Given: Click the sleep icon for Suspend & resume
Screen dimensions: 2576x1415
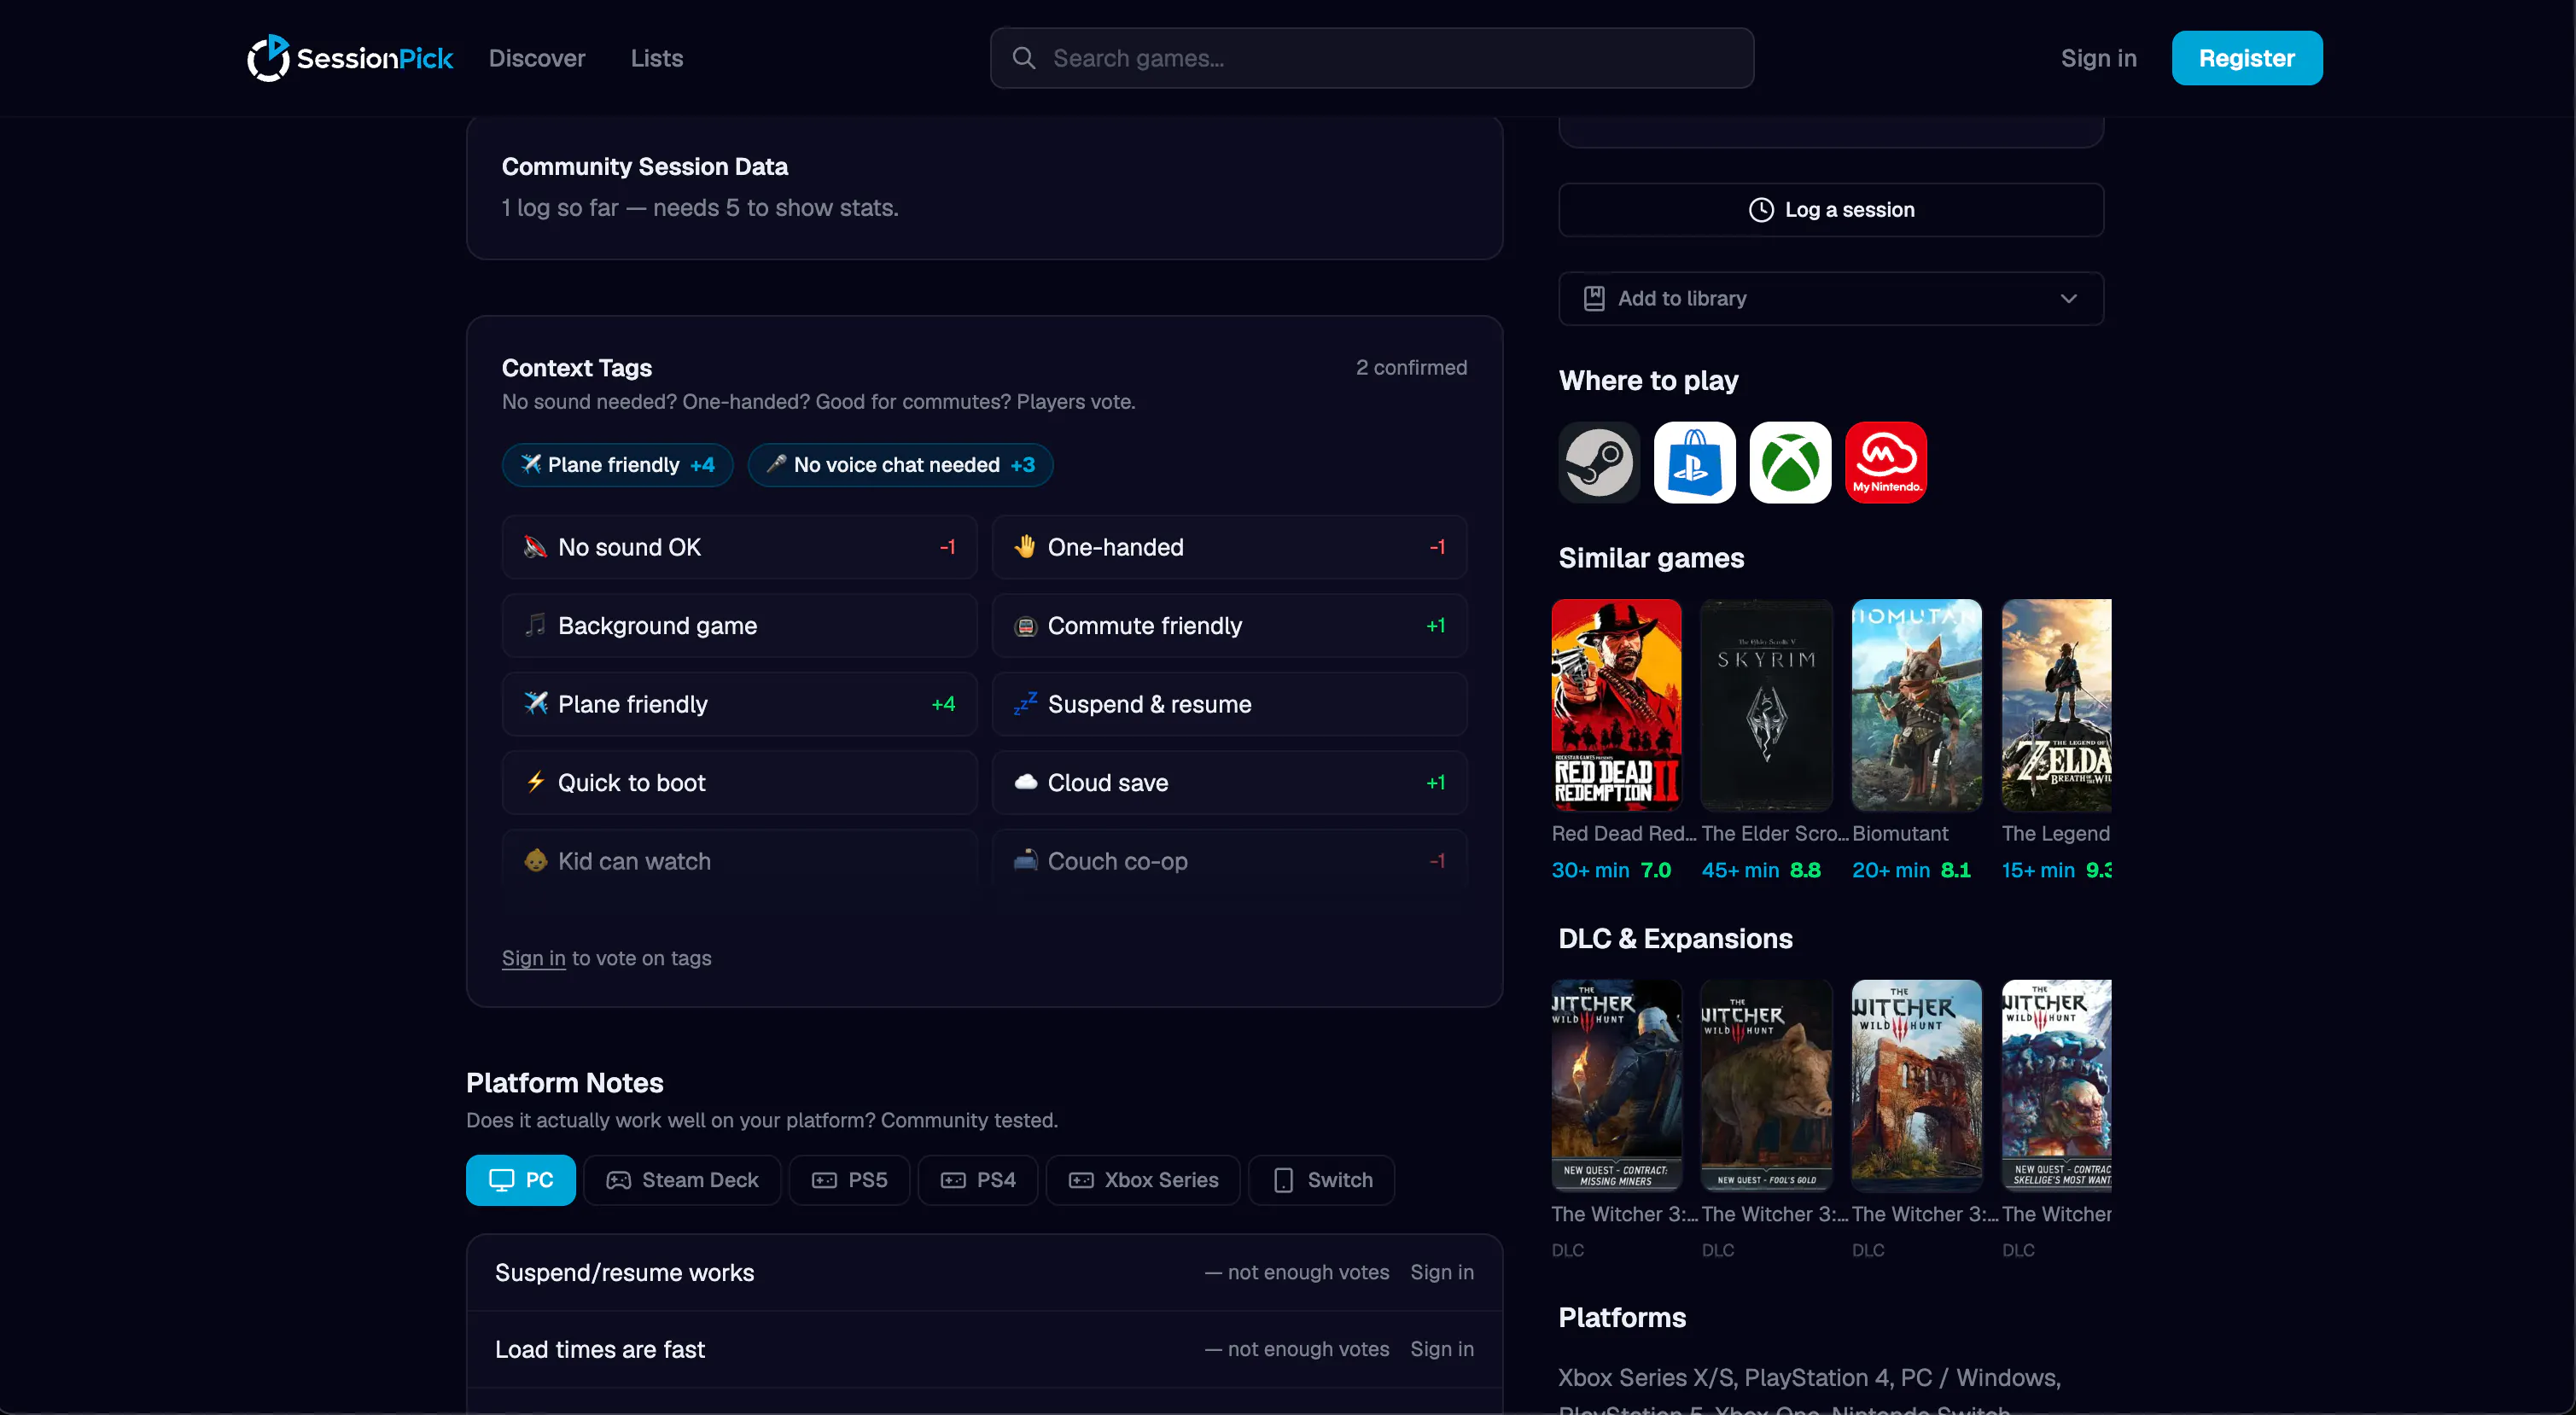Looking at the screenshot, I should pyautogui.click(x=1025, y=704).
